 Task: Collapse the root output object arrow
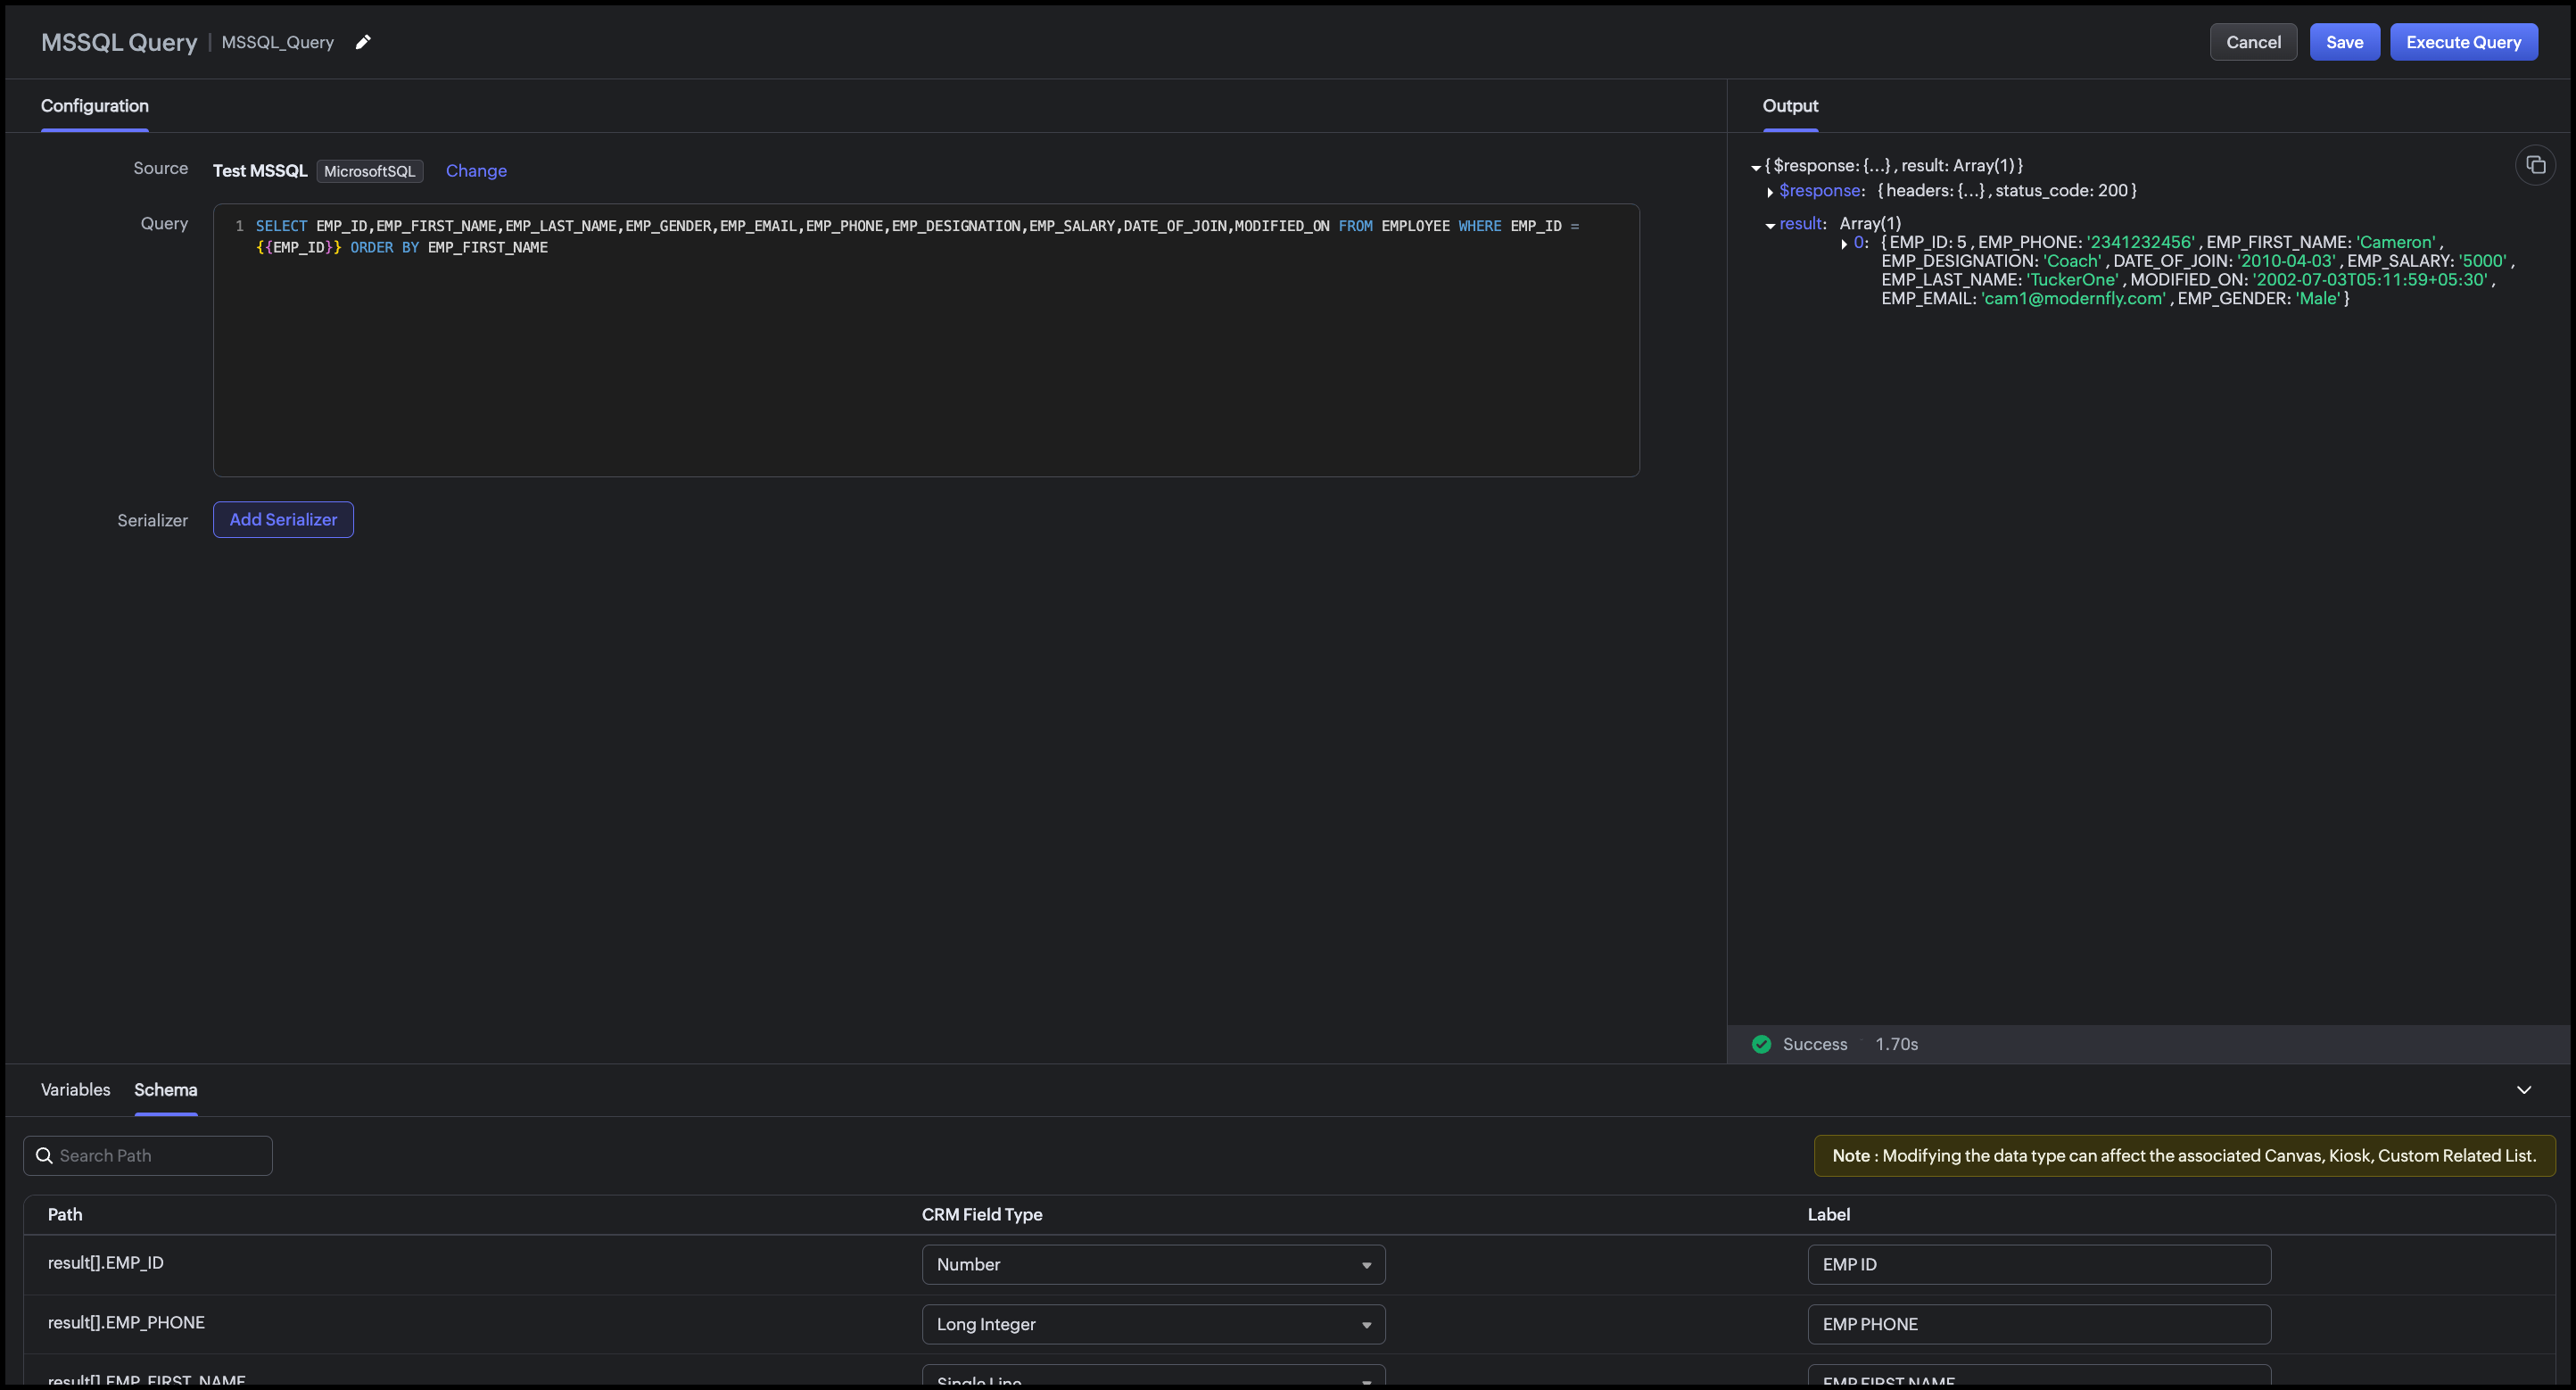(1755, 167)
